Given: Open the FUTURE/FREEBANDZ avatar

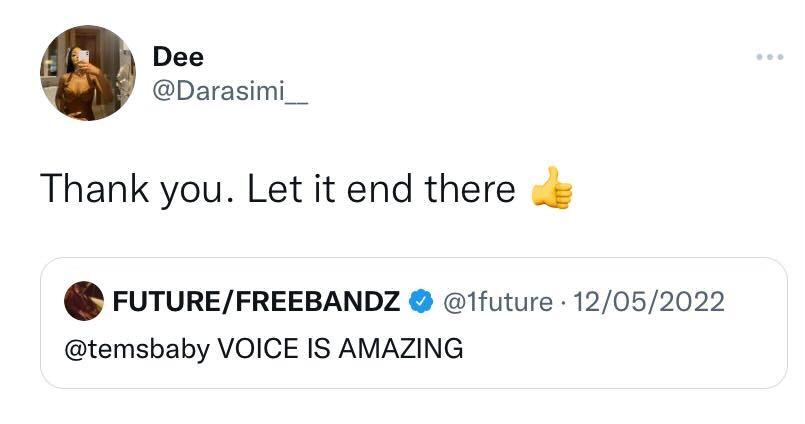Looking at the screenshot, I should (83, 300).
